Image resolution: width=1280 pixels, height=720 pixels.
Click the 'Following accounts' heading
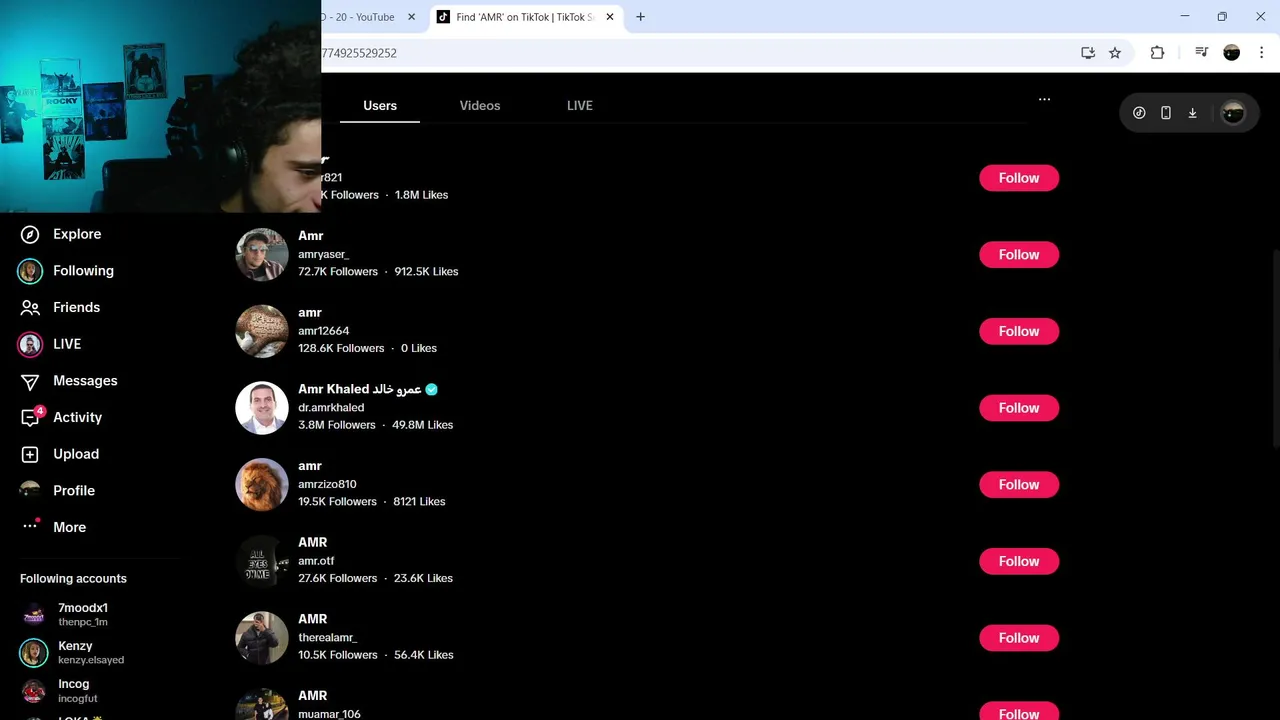73,579
